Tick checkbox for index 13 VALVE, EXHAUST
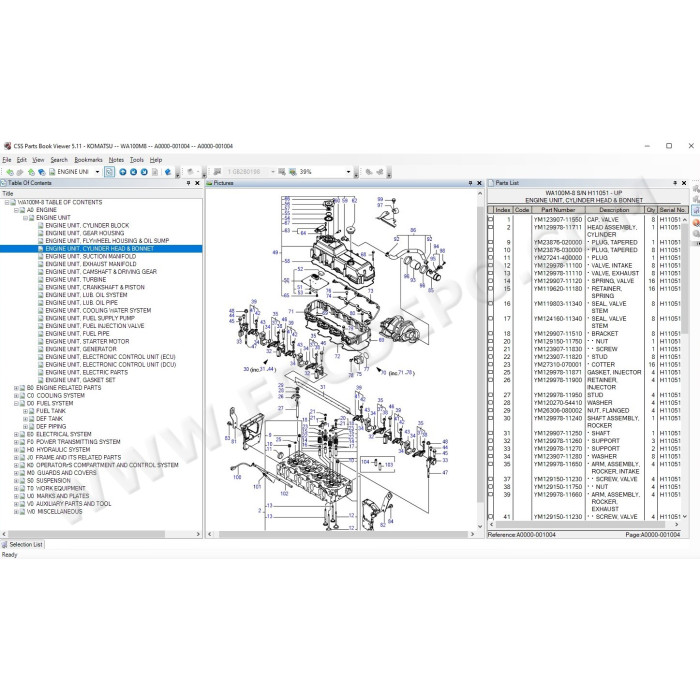The width and height of the screenshot is (700, 700). [491, 273]
